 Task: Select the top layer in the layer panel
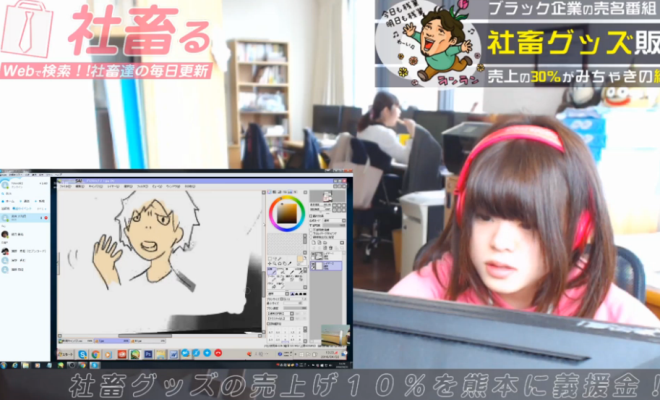click(x=324, y=256)
